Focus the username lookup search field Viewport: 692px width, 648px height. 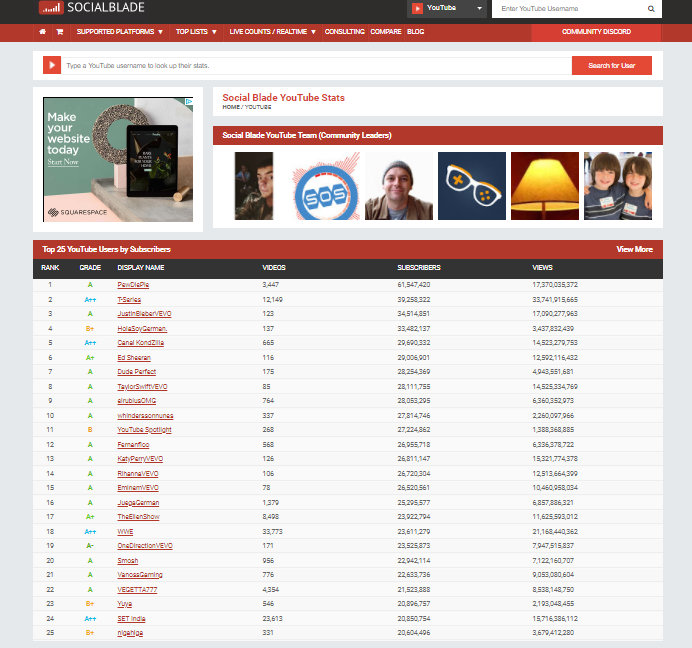[316, 65]
